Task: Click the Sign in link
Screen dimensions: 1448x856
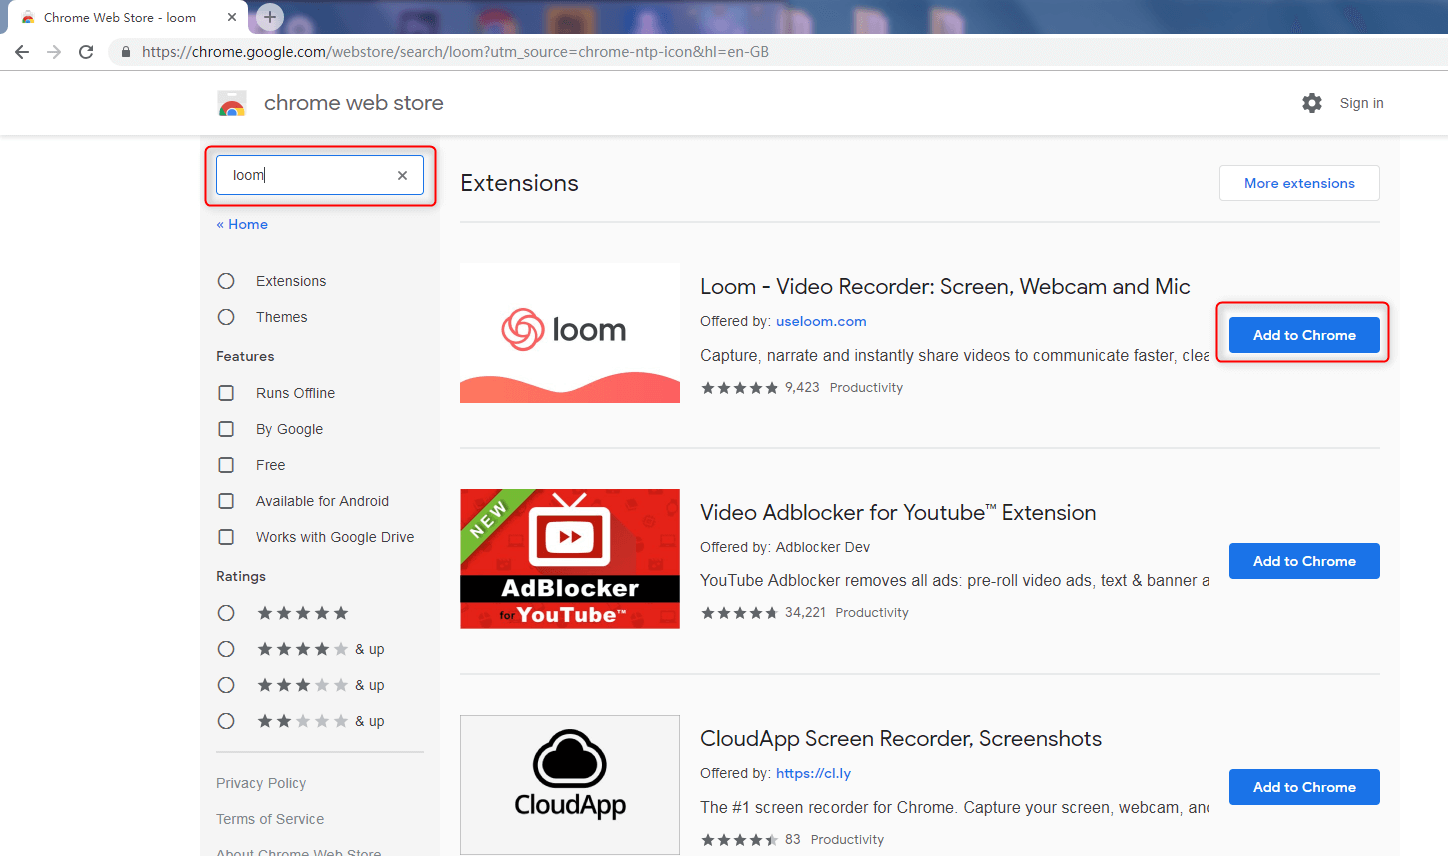Action: pyautogui.click(x=1361, y=103)
